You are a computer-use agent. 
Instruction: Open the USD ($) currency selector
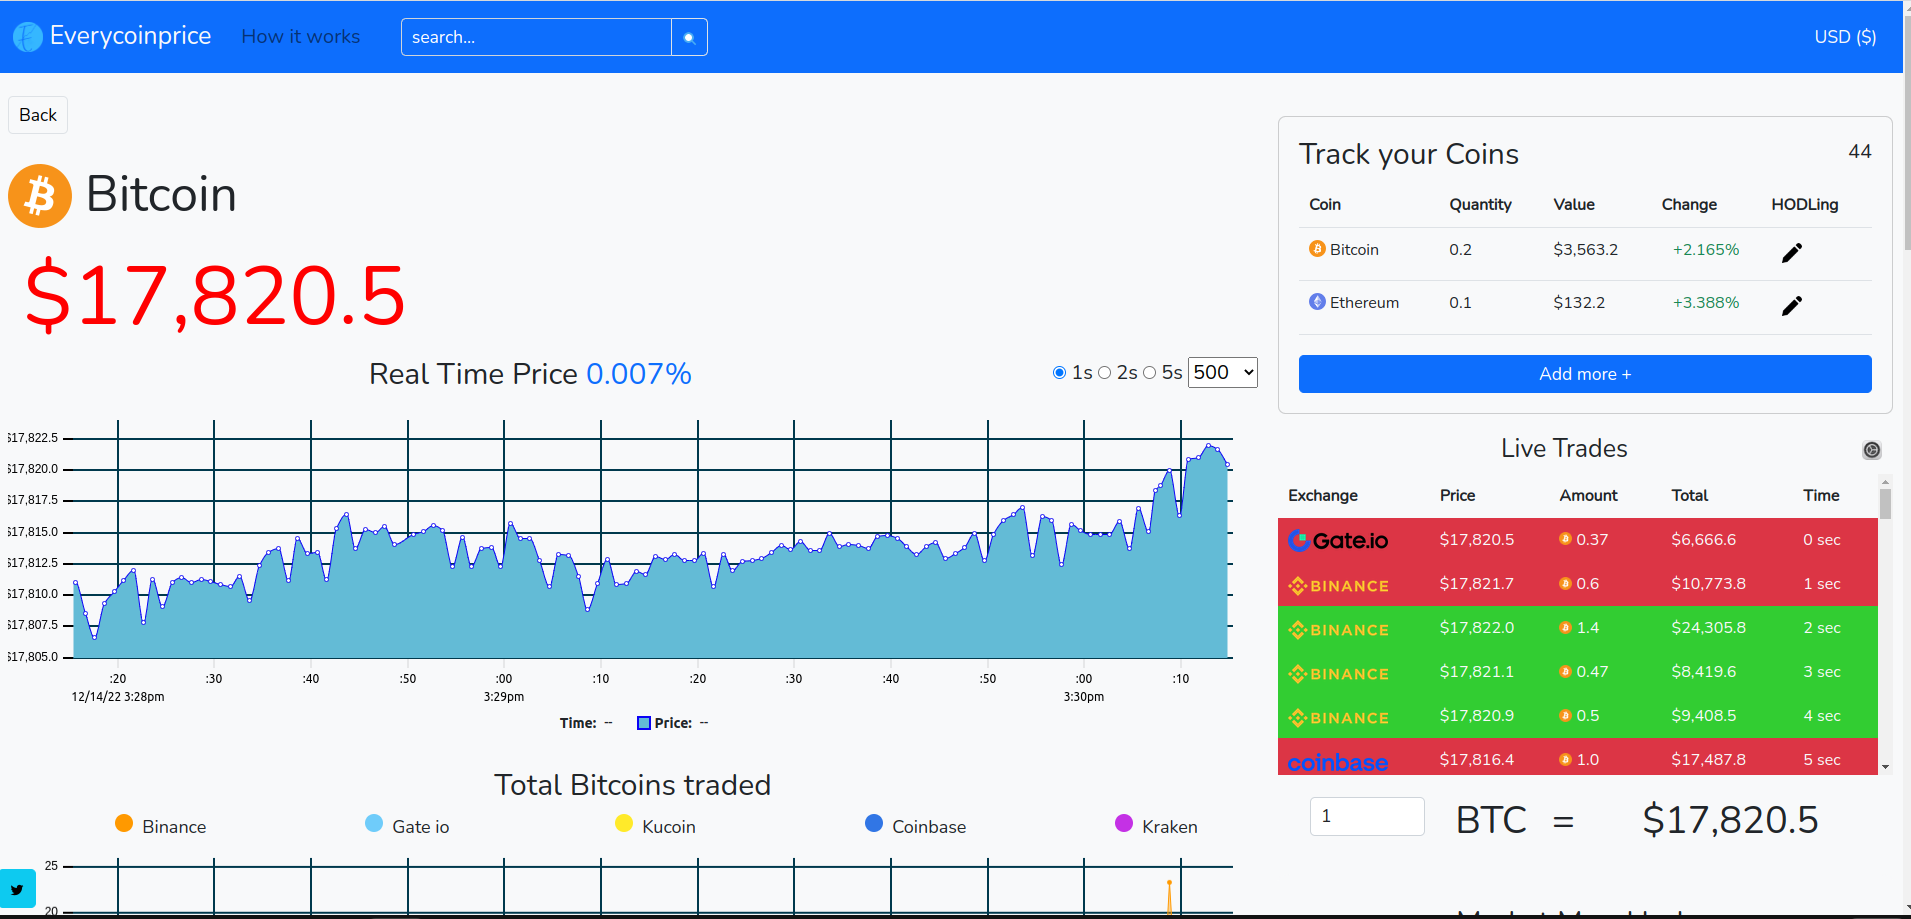[1845, 37]
